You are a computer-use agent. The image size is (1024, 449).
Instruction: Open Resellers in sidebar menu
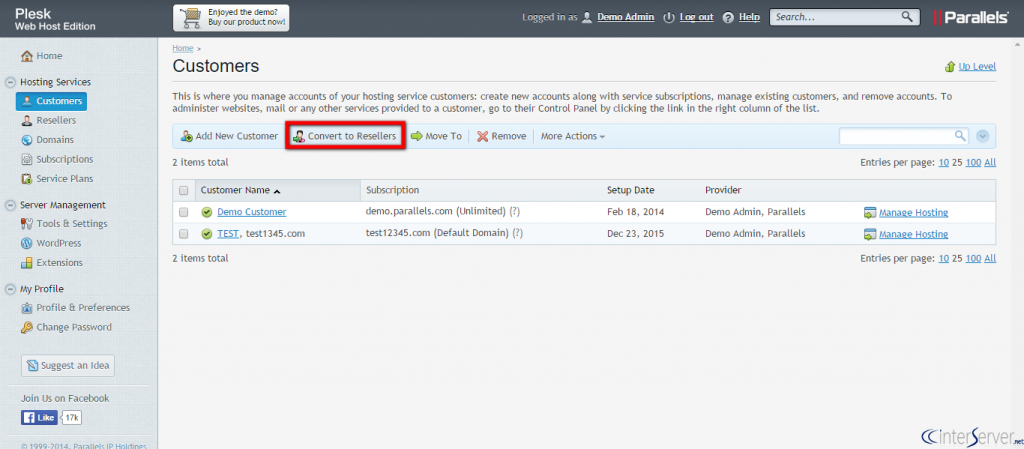56,121
